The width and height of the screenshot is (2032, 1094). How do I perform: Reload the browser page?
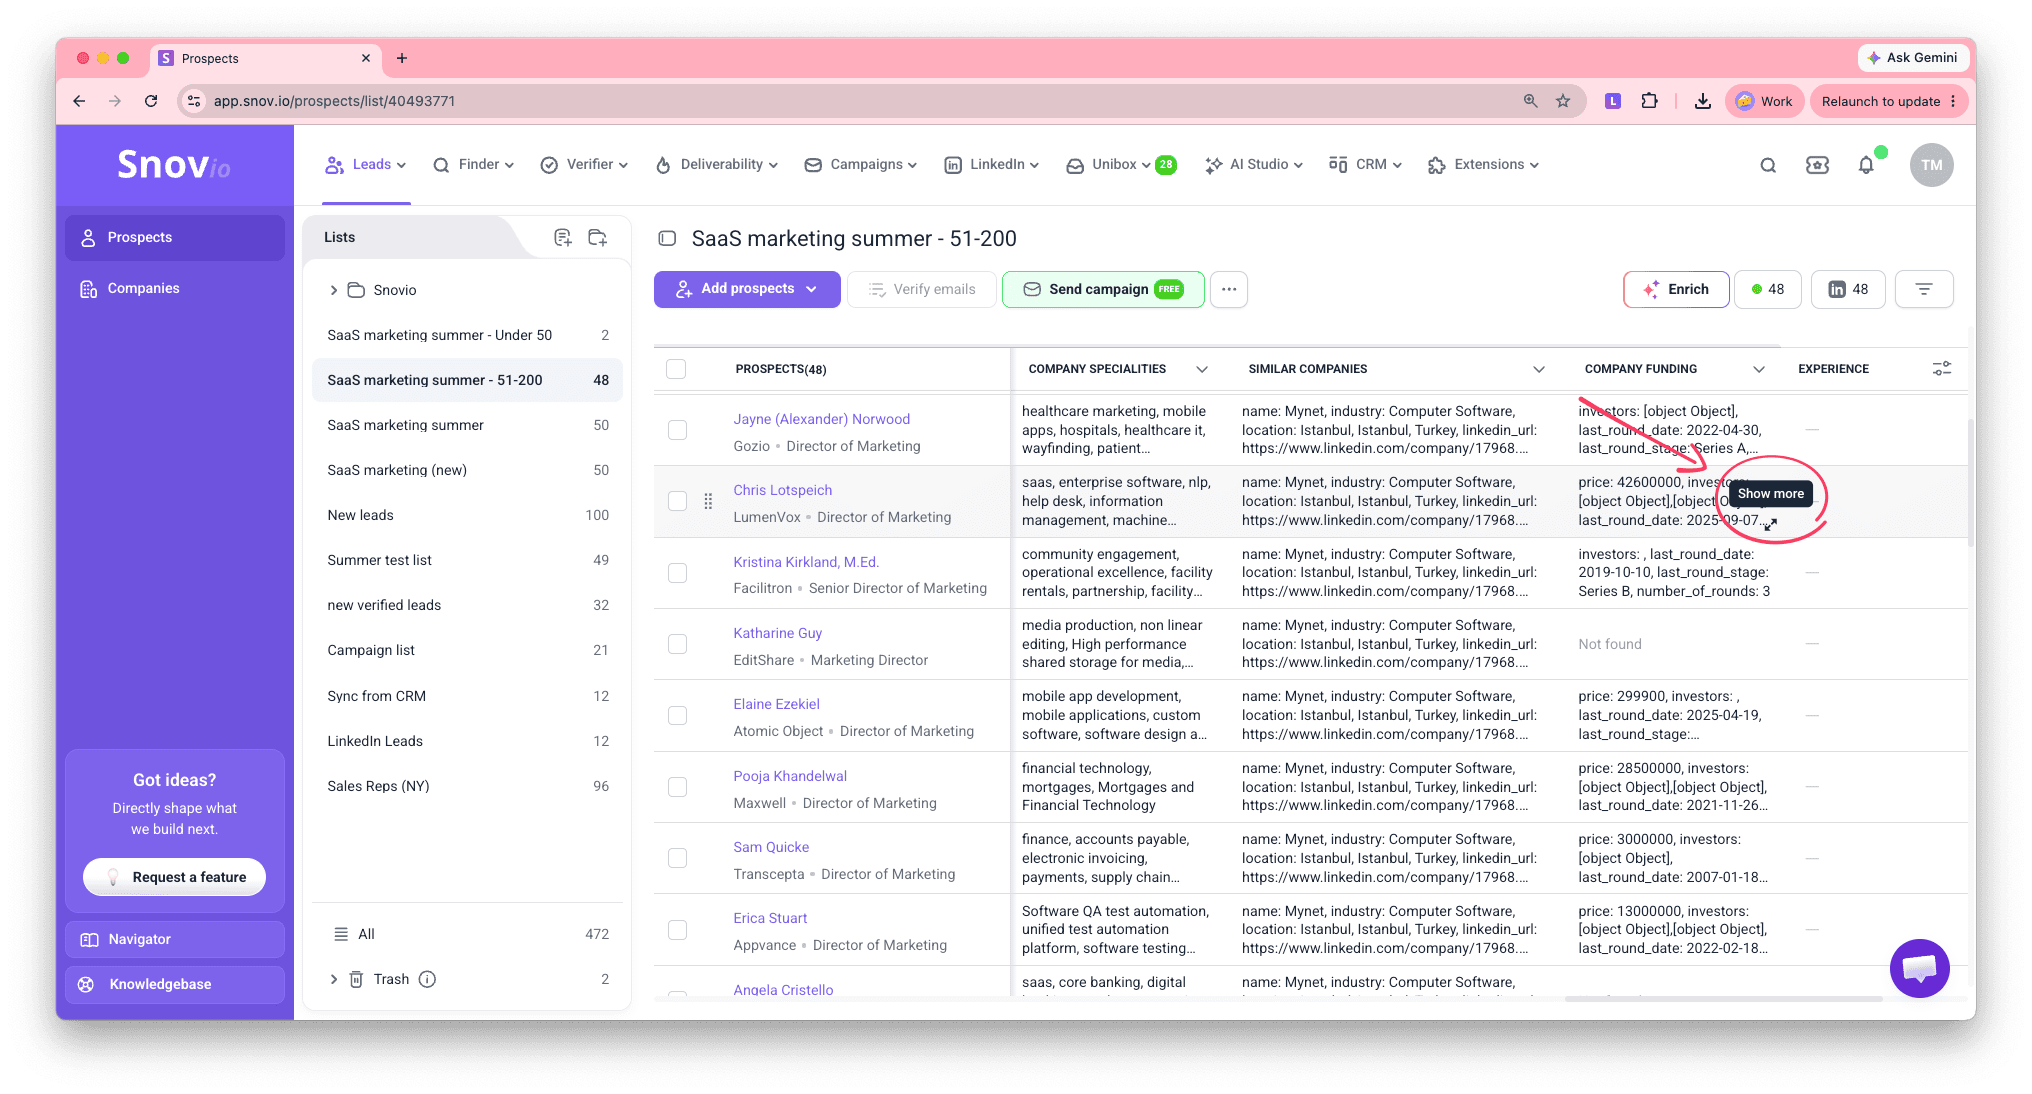[x=151, y=101]
